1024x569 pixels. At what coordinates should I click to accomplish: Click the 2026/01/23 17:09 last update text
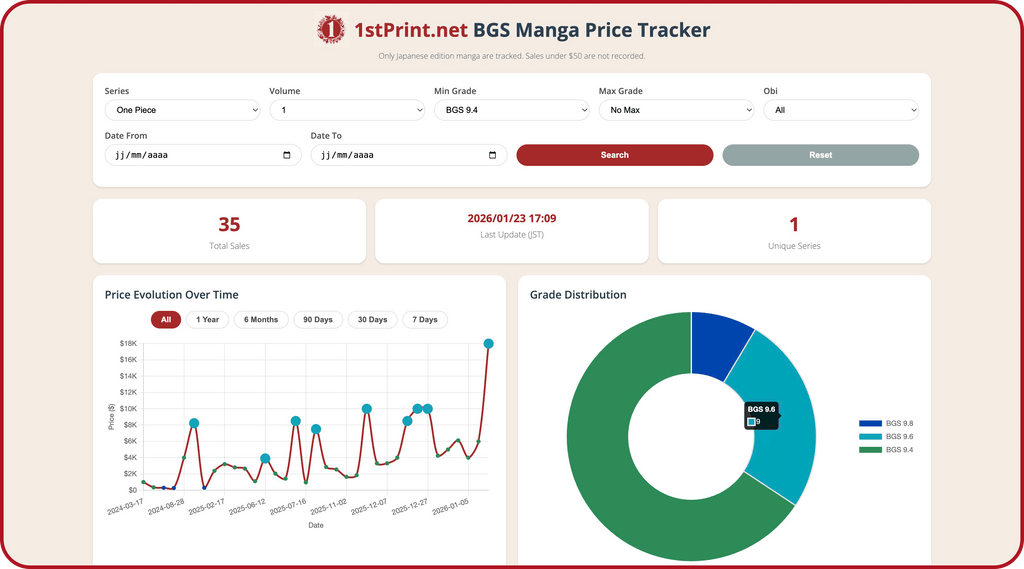(512, 218)
